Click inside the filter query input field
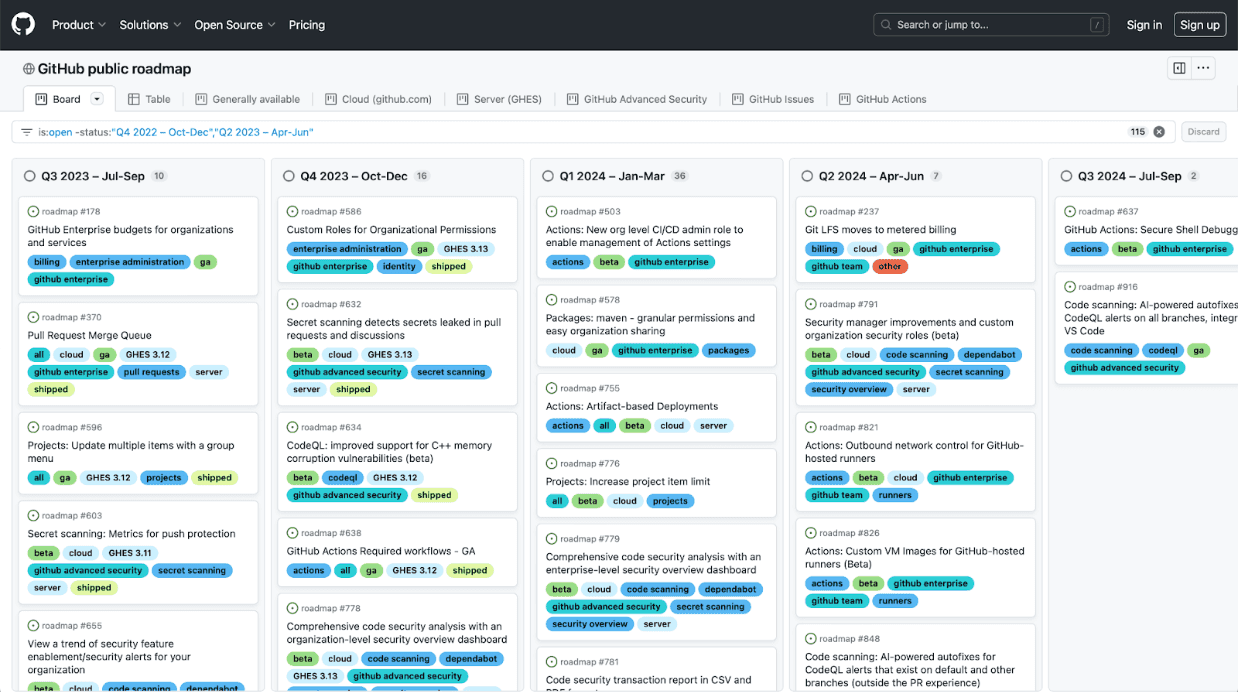Viewport: 1242px width, 692px height. click(400, 131)
